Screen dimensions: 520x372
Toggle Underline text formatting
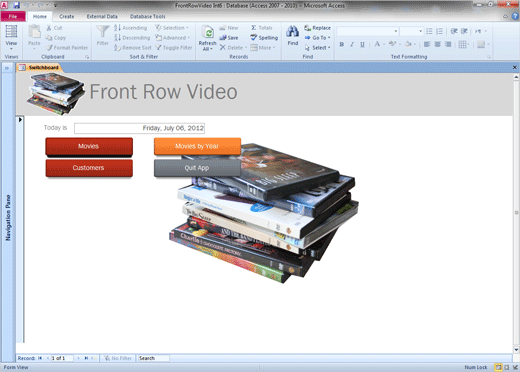tap(362, 44)
